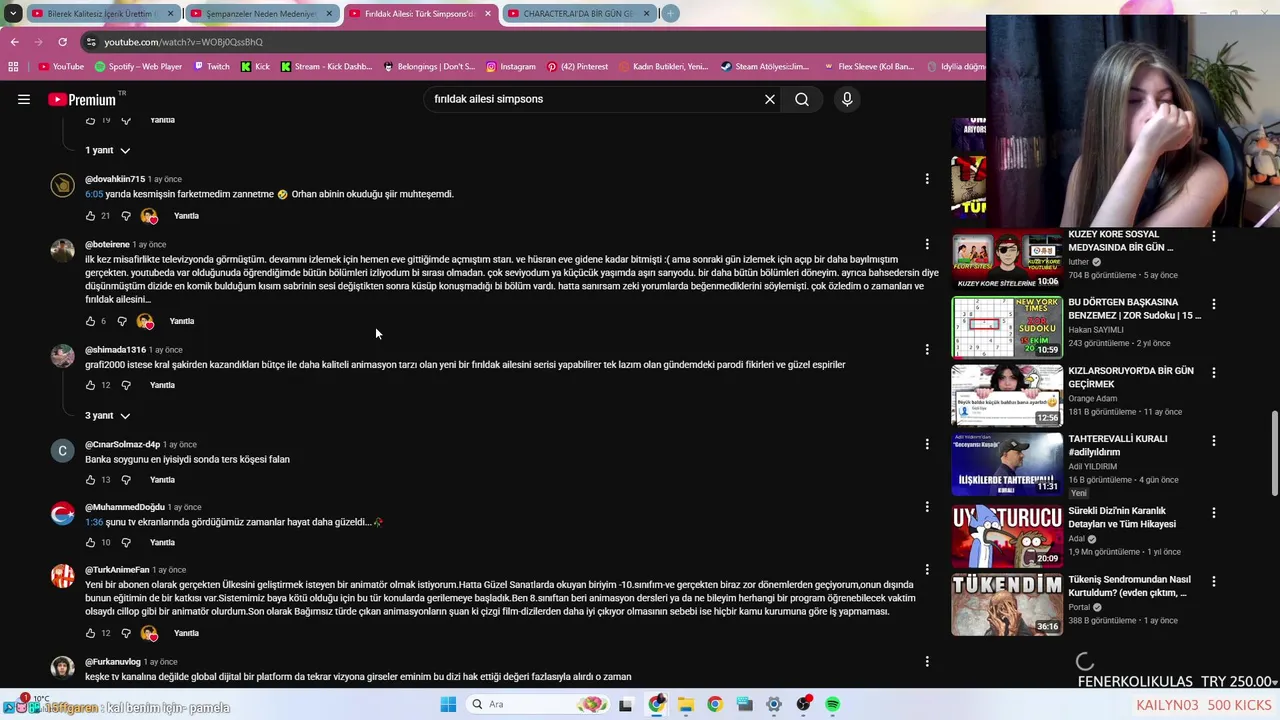1280x720 pixels.
Task: Go back in browser history
Action: pos(14,42)
